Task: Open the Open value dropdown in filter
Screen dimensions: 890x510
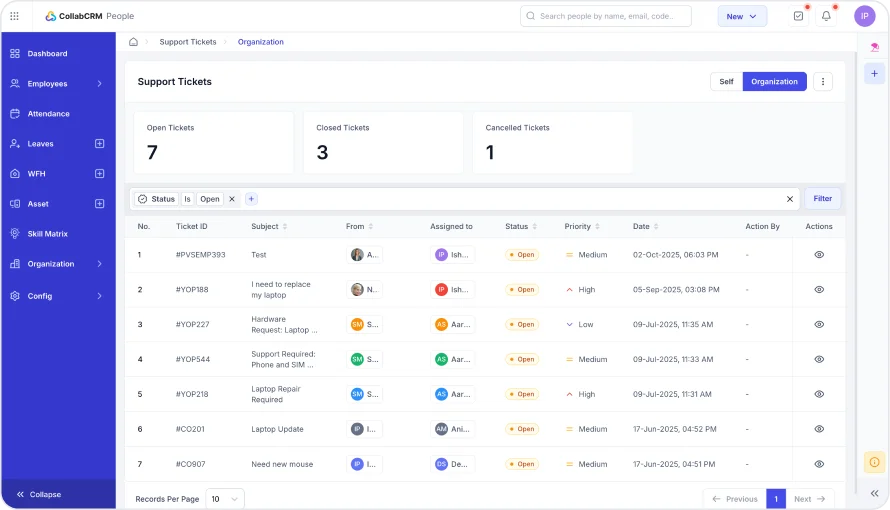Action: pyautogui.click(x=209, y=199)
